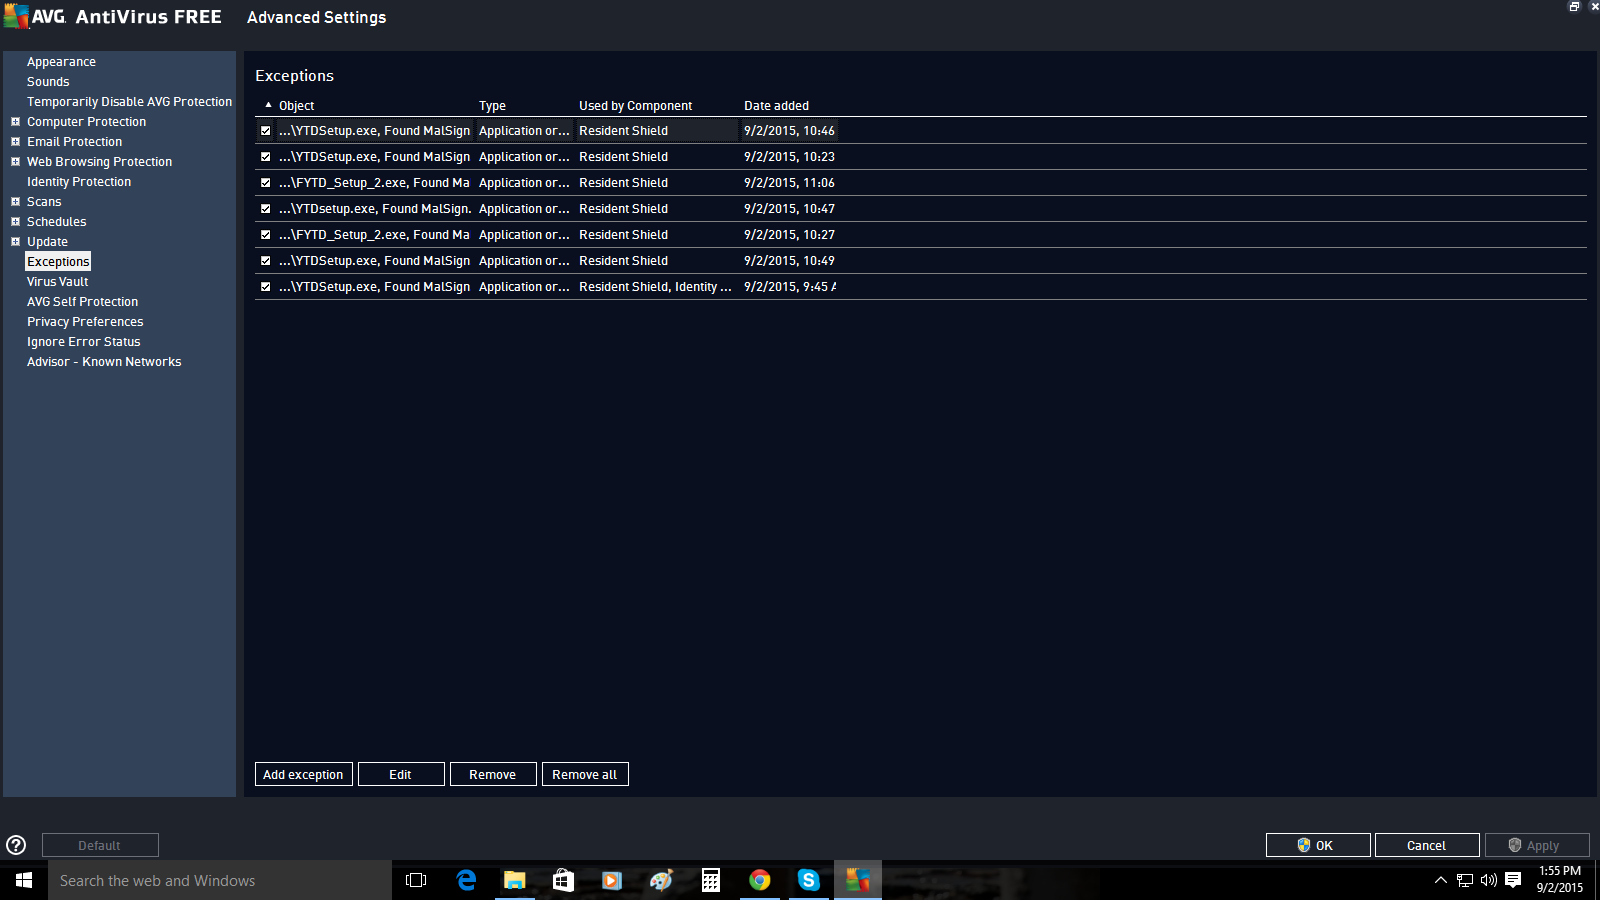Open Task View on the taskbar
The width and height of the screenshot is (1600, 900).
click(x=416, y=880)
